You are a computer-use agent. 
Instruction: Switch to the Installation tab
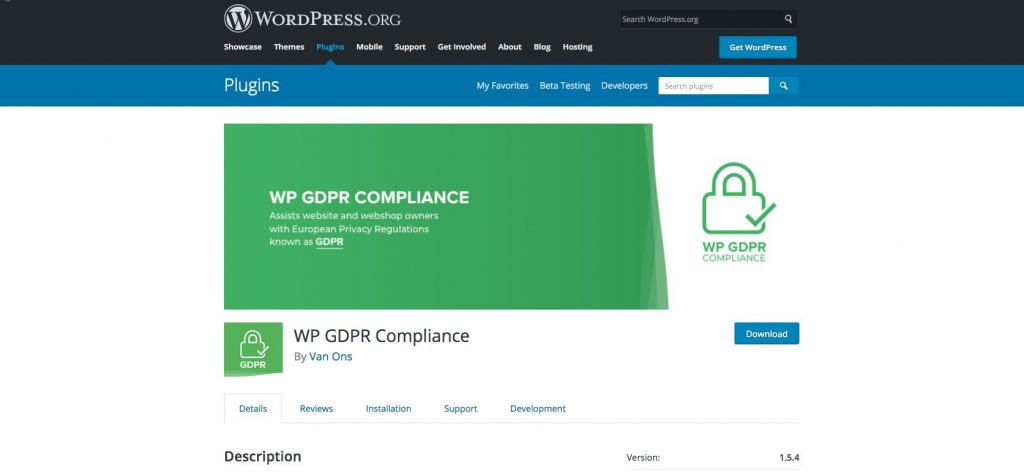click(x=389, y=408)
